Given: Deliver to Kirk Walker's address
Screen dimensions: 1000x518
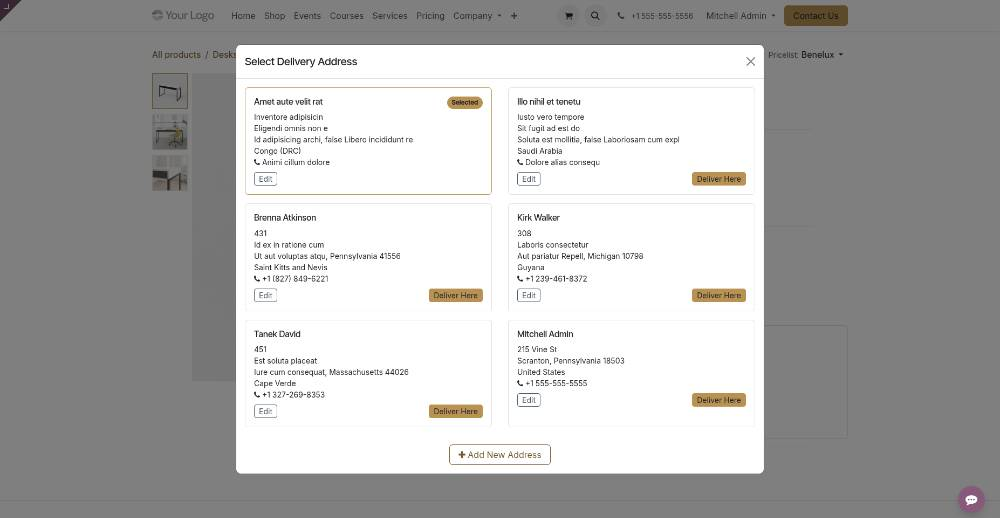Looking at the screenshot, I should [719, 295].
